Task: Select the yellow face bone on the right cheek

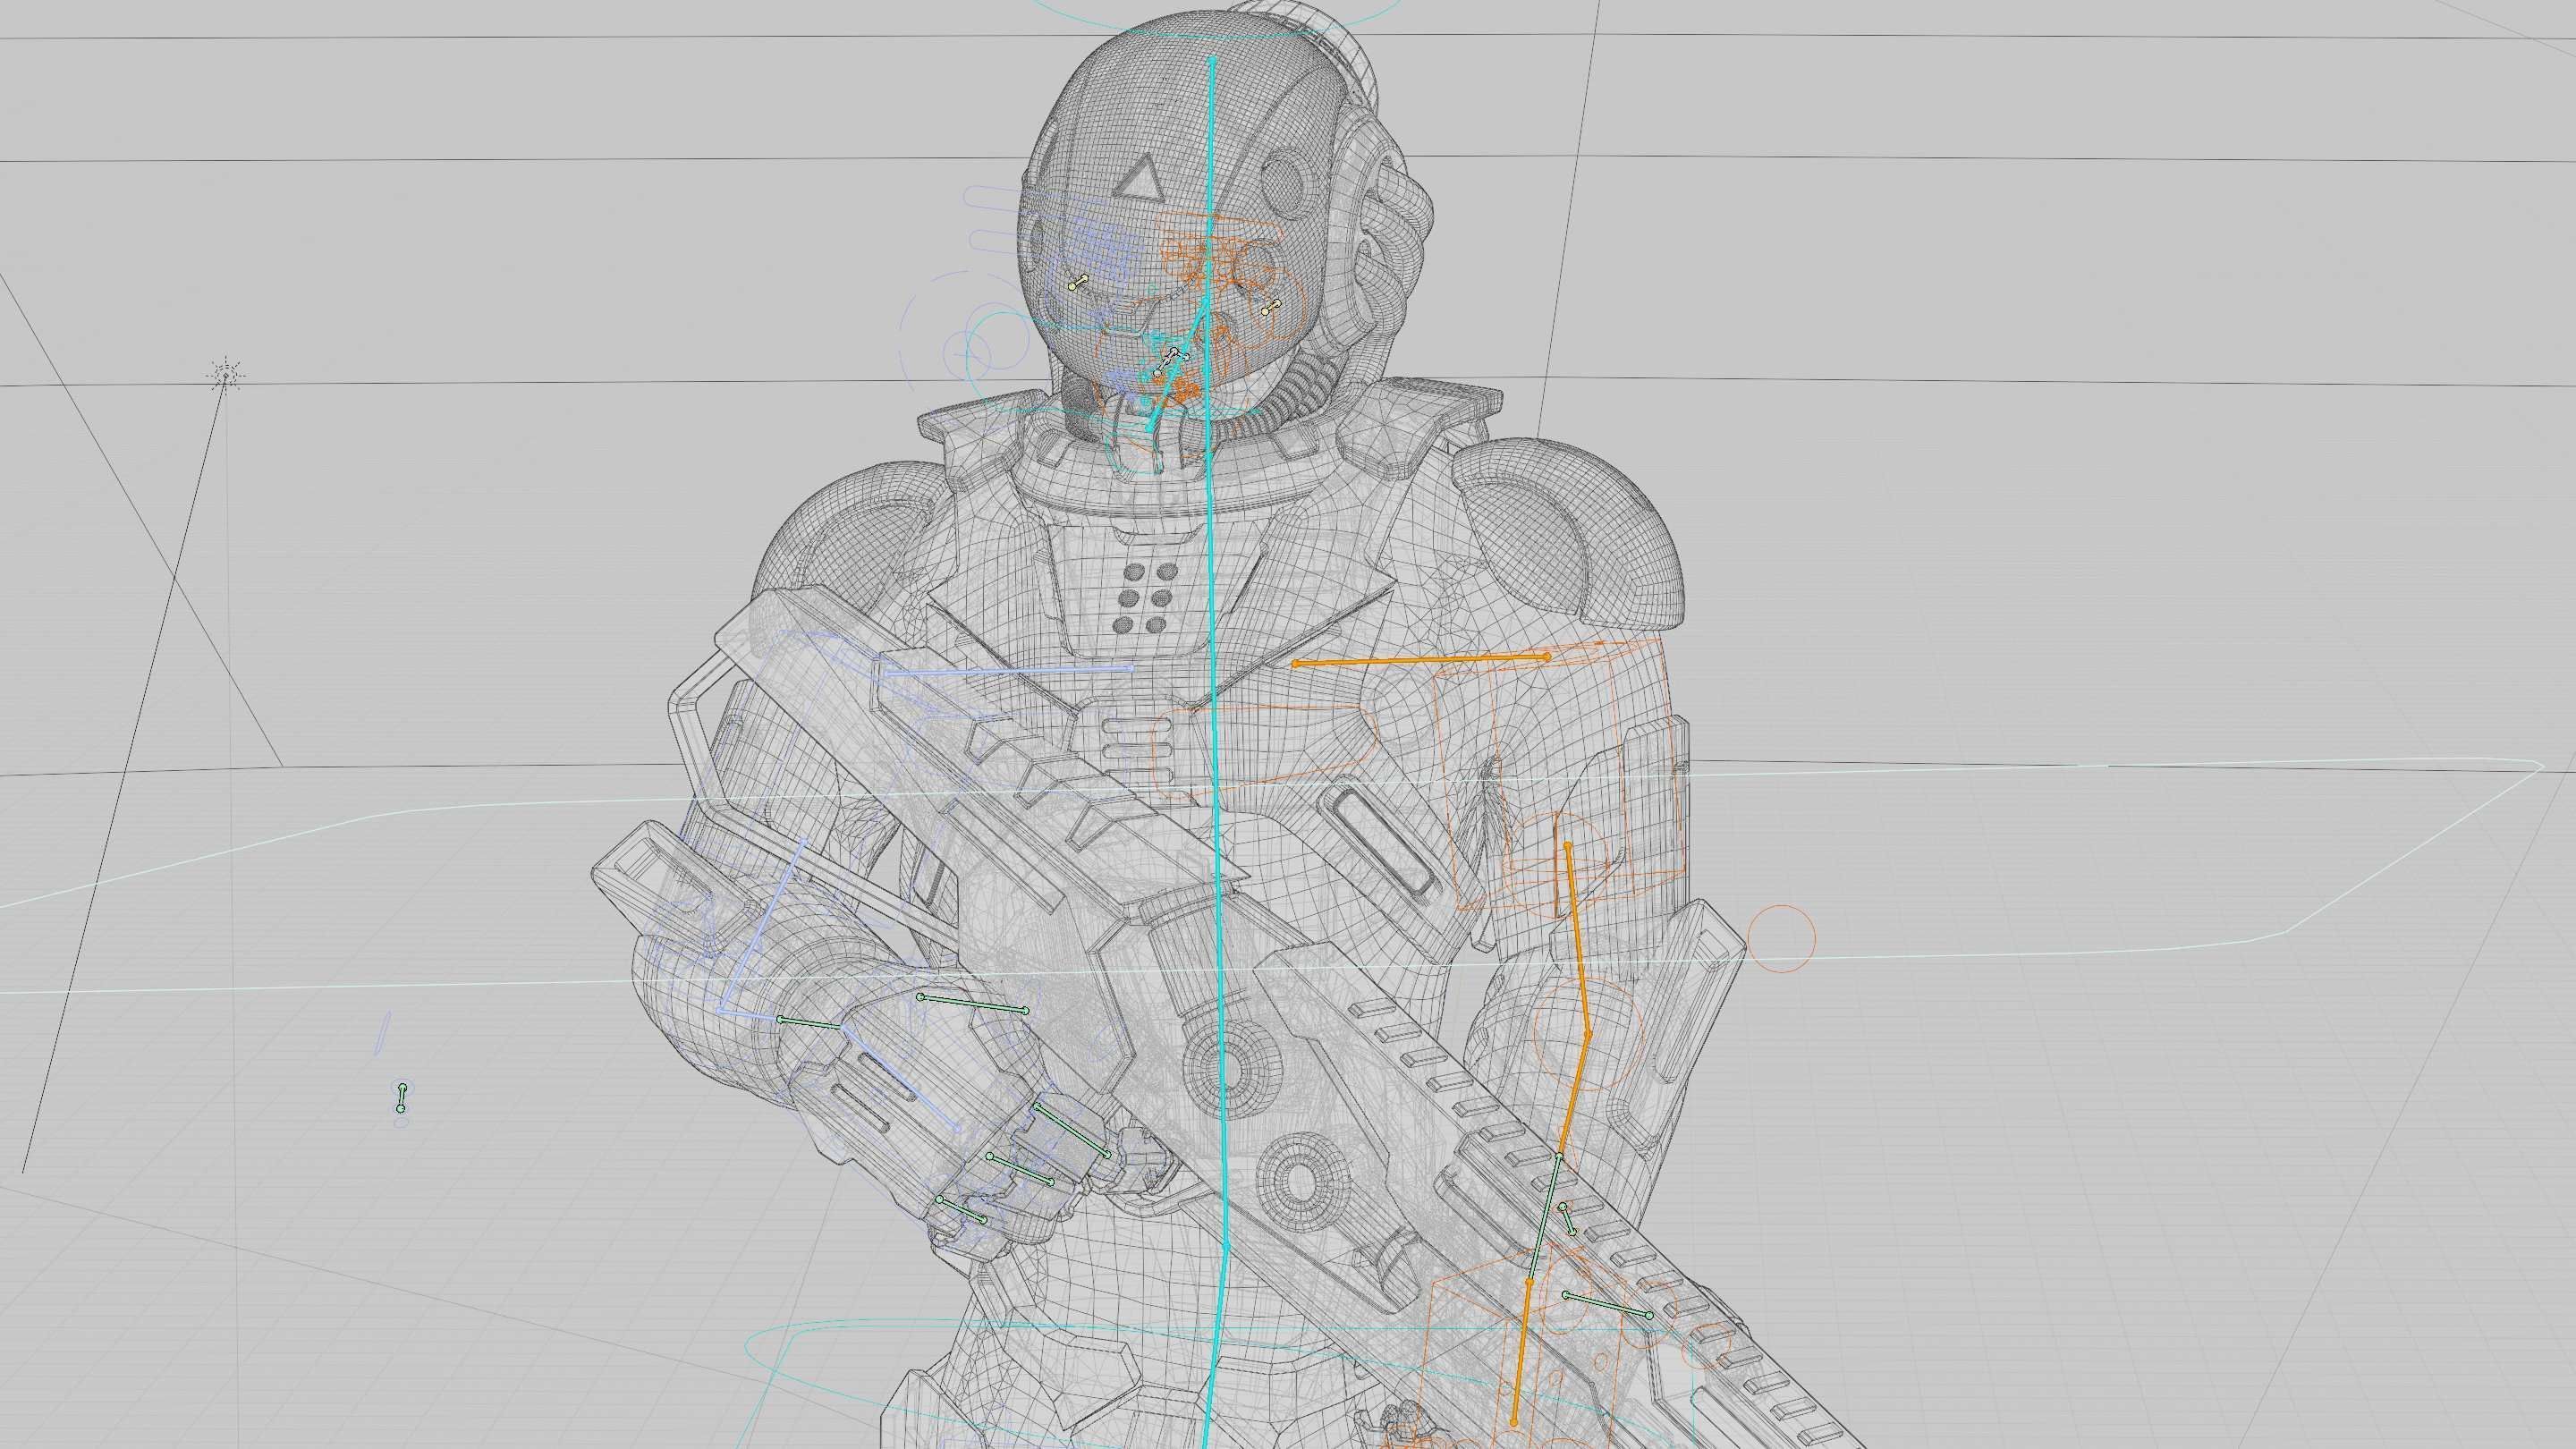Action: (1271, 307)
